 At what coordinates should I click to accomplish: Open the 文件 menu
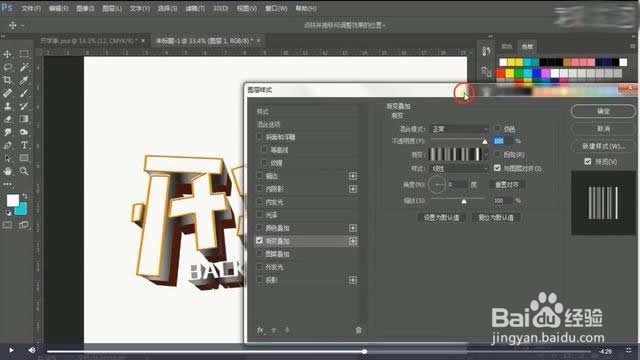pos(31,8)
